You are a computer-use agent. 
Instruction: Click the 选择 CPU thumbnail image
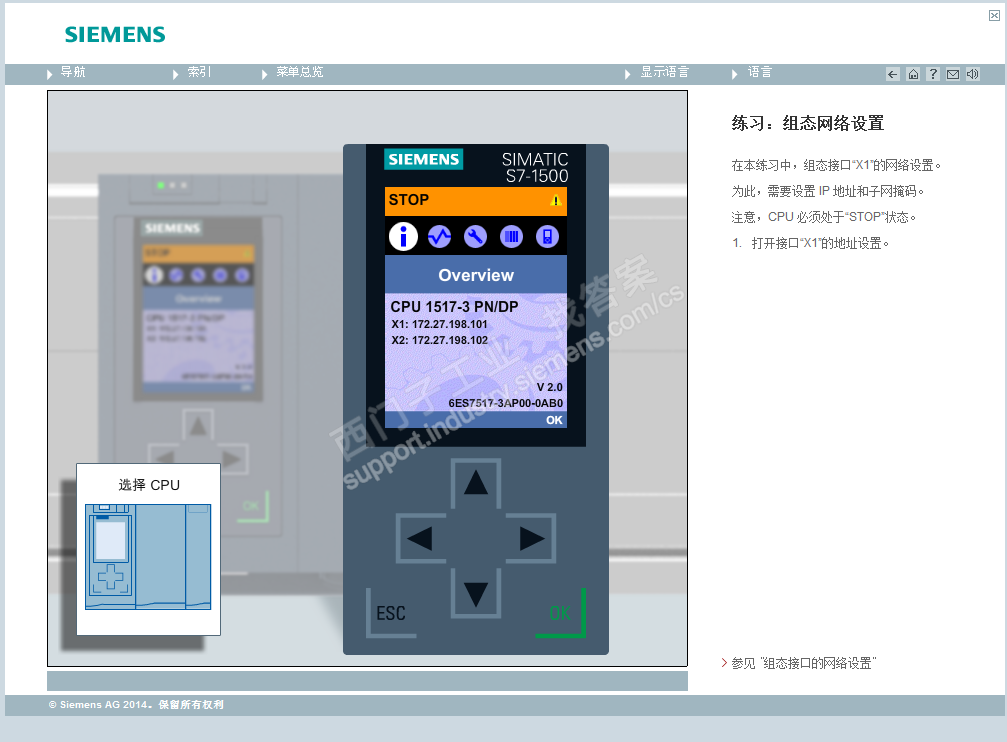tap(148, 556)
